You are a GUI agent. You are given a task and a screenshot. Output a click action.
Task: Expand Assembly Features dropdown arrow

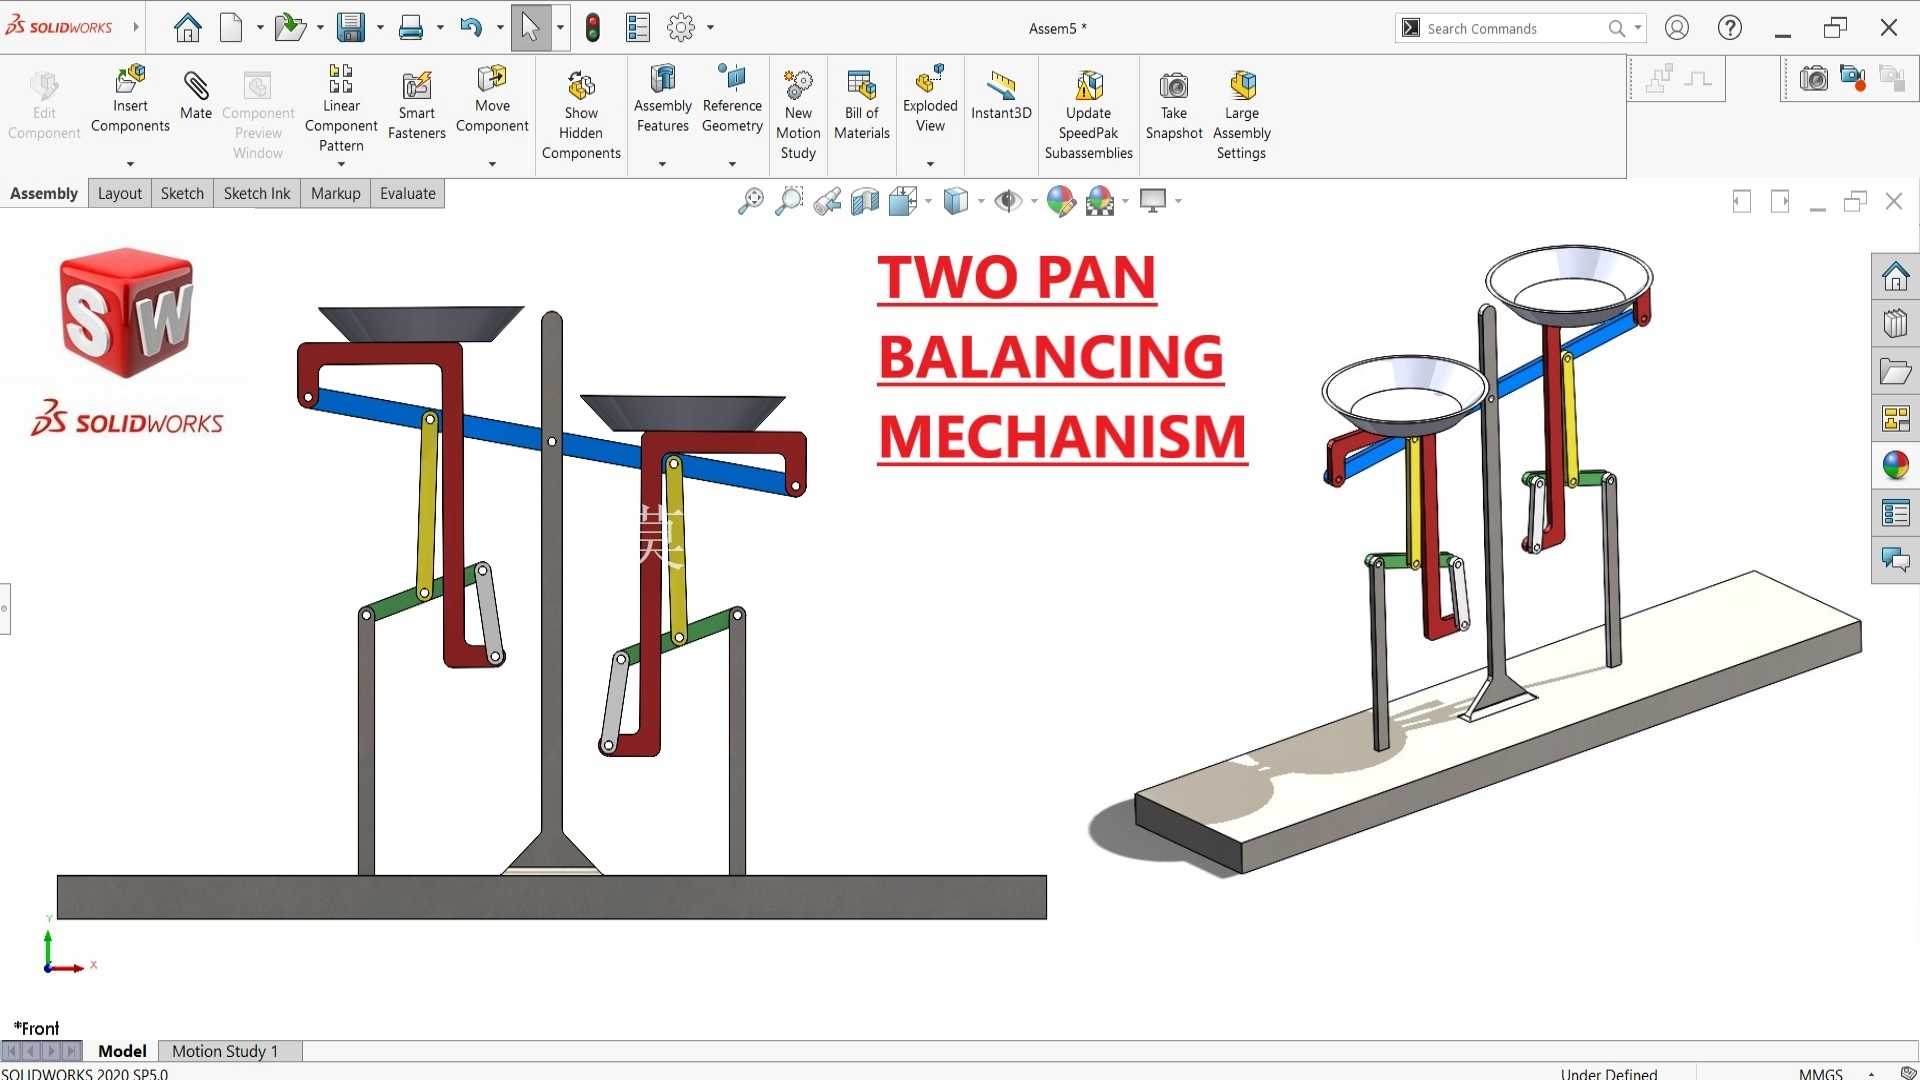click(x=662, y=164)
